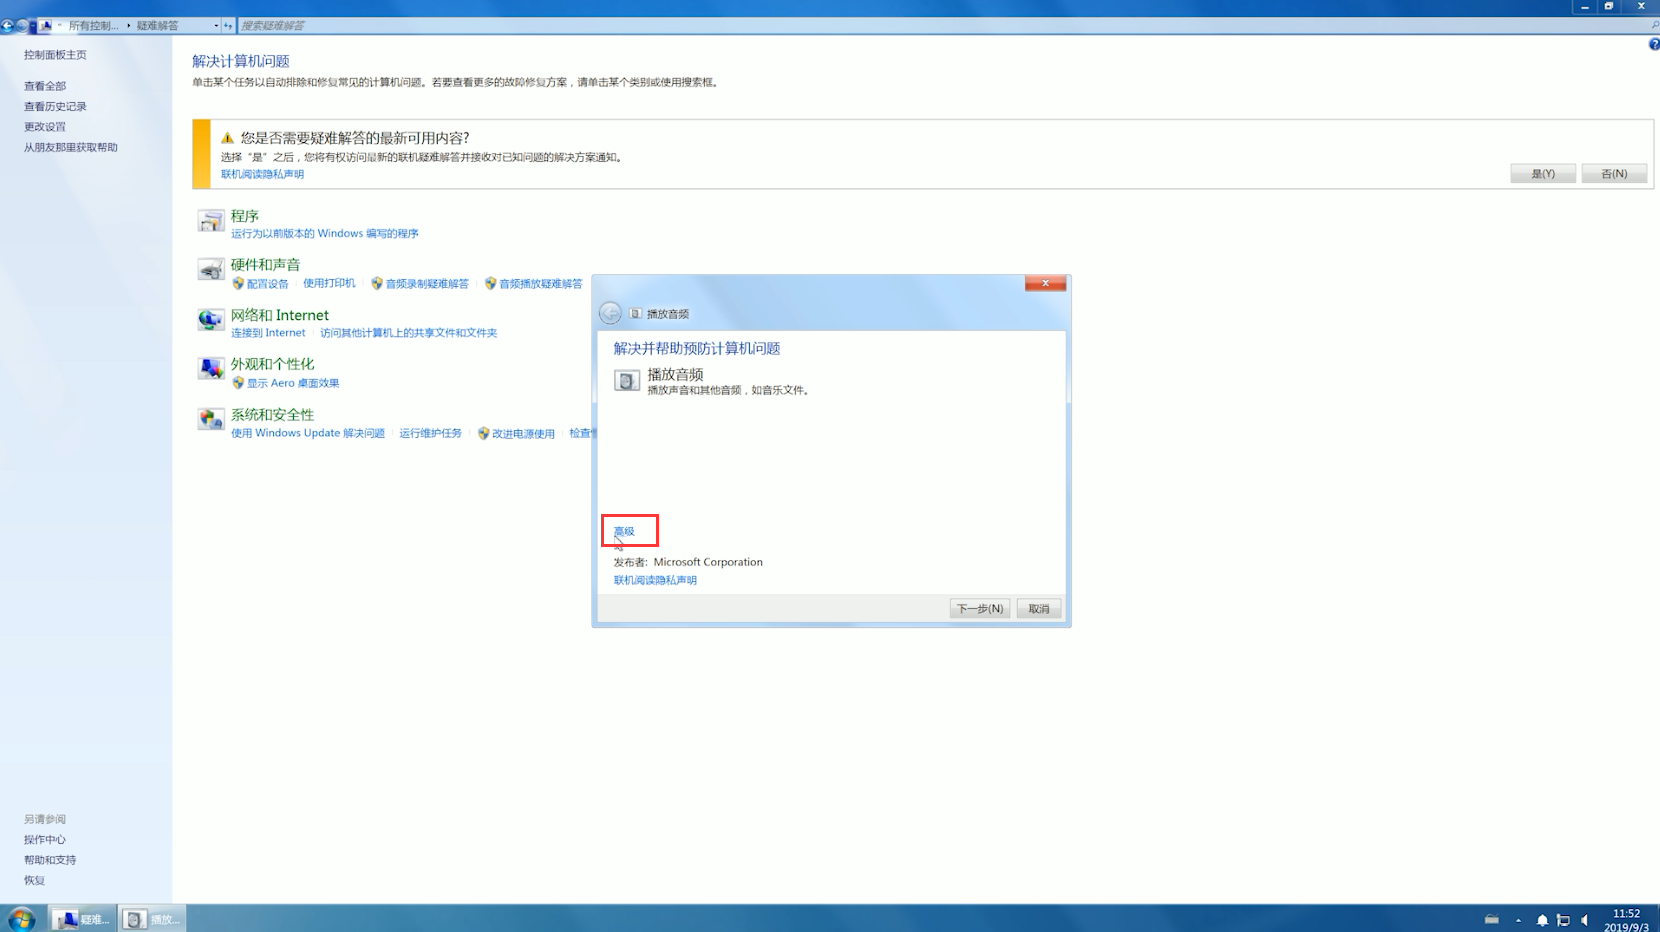
Task: Open 连接到 Internet link
Action: click(268, 333)
